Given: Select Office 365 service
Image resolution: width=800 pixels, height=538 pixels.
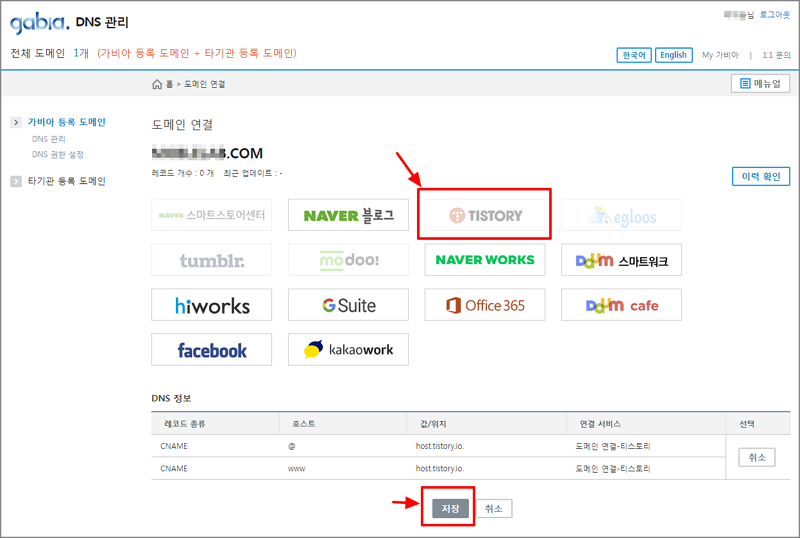Looking at the screenshot, I should [485, 305].
